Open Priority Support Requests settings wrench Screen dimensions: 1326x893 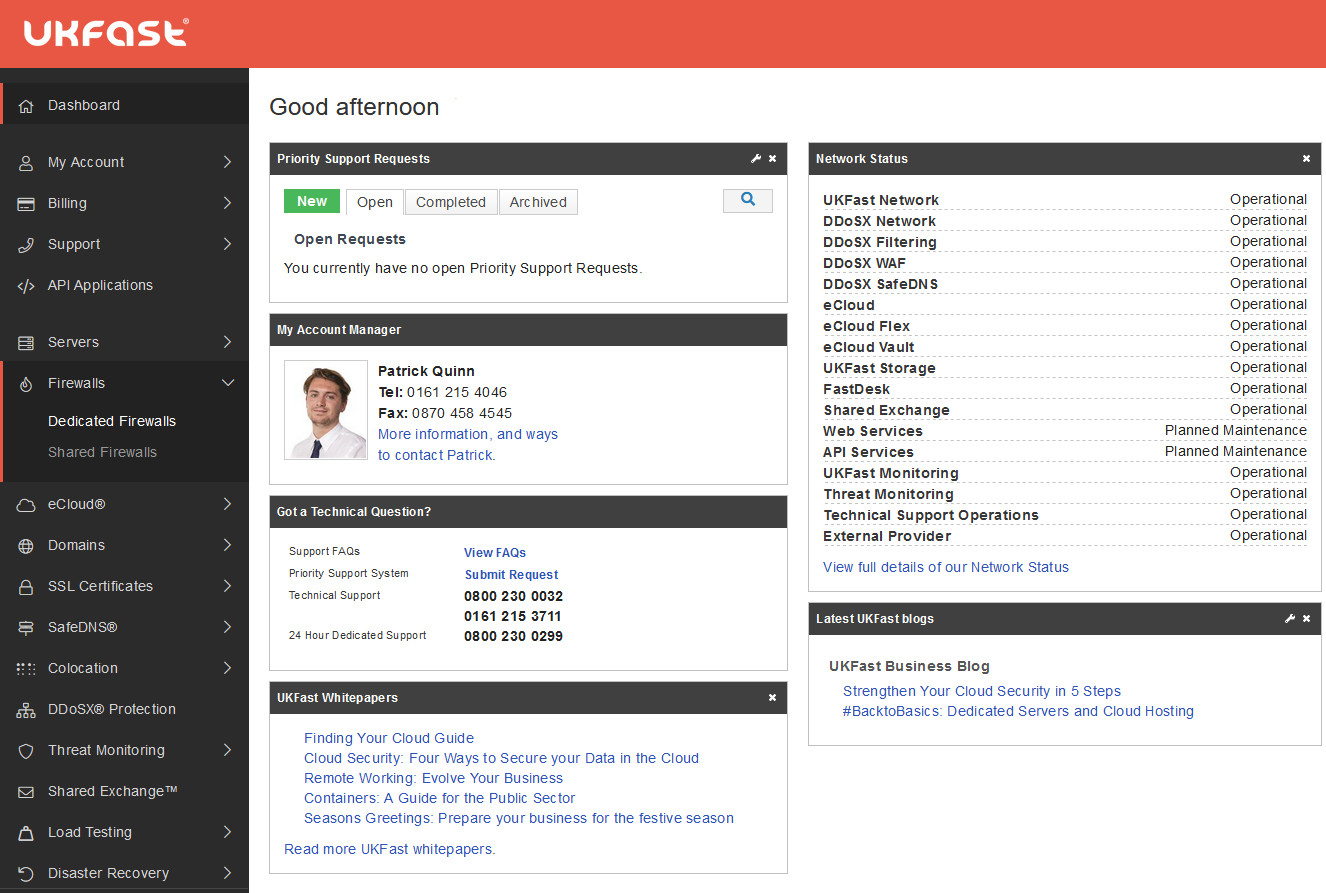756,159
